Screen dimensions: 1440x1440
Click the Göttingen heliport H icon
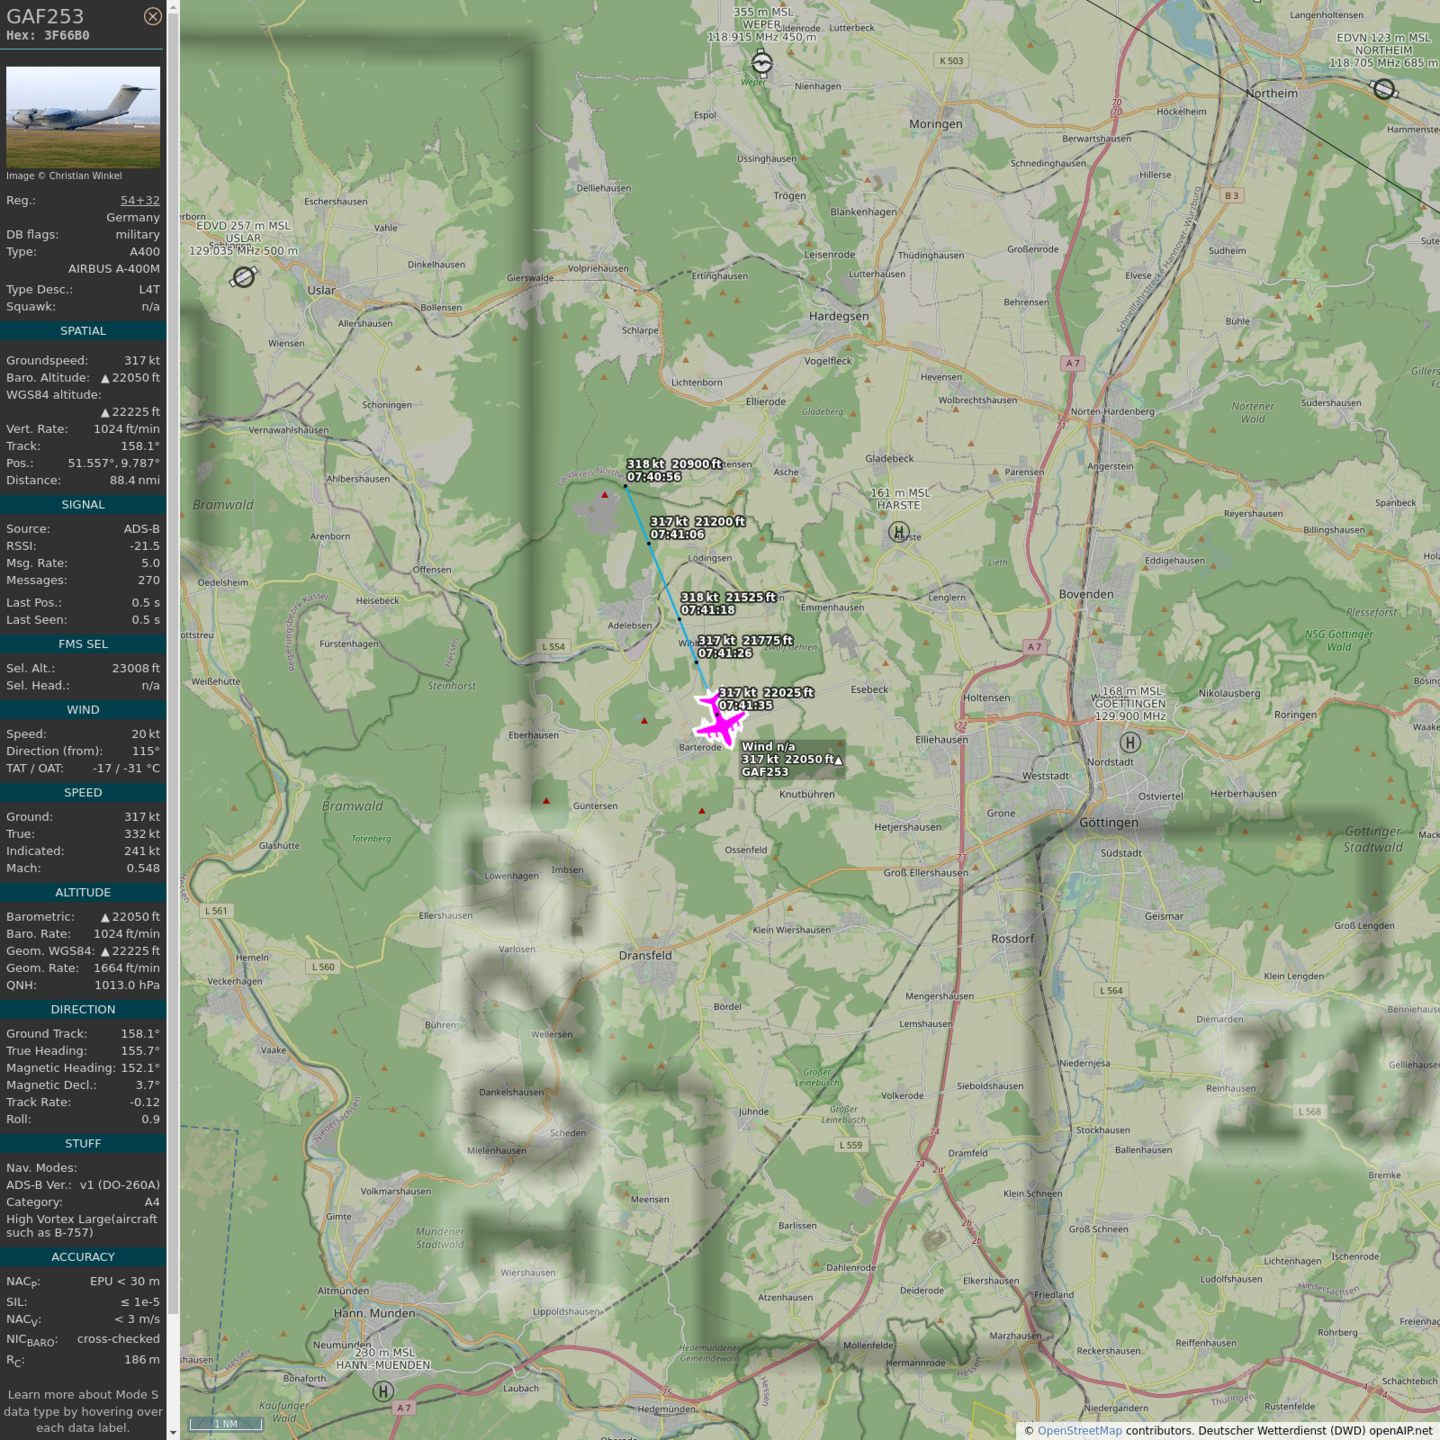coord(1130,742)
